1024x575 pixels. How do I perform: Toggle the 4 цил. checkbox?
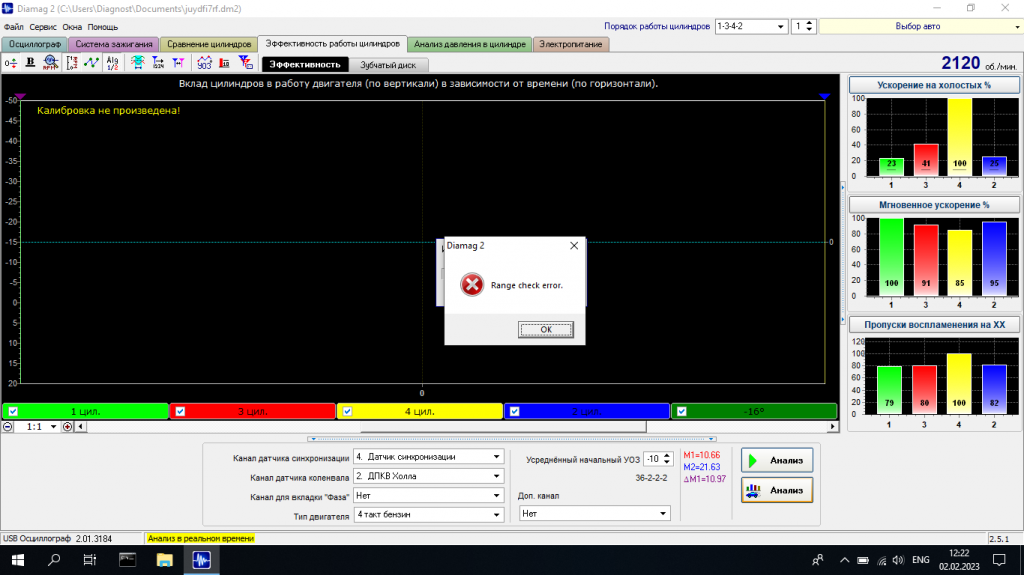coord(347,411)
